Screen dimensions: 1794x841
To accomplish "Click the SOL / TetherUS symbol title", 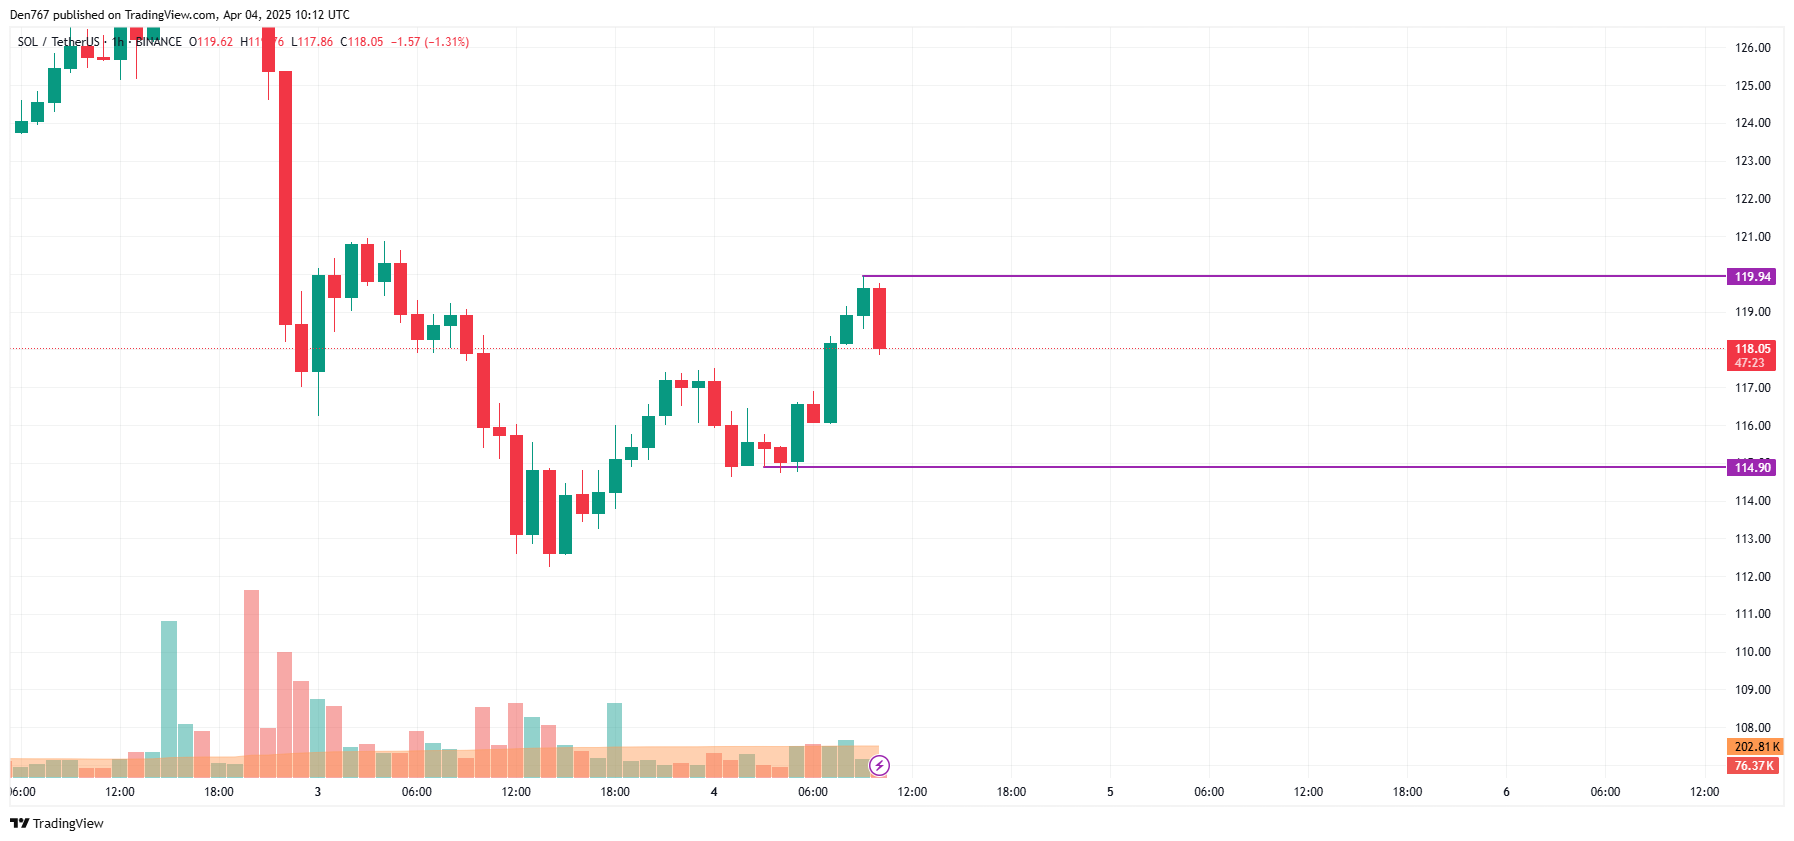I will pyautogui.click(x=58, y=42).
